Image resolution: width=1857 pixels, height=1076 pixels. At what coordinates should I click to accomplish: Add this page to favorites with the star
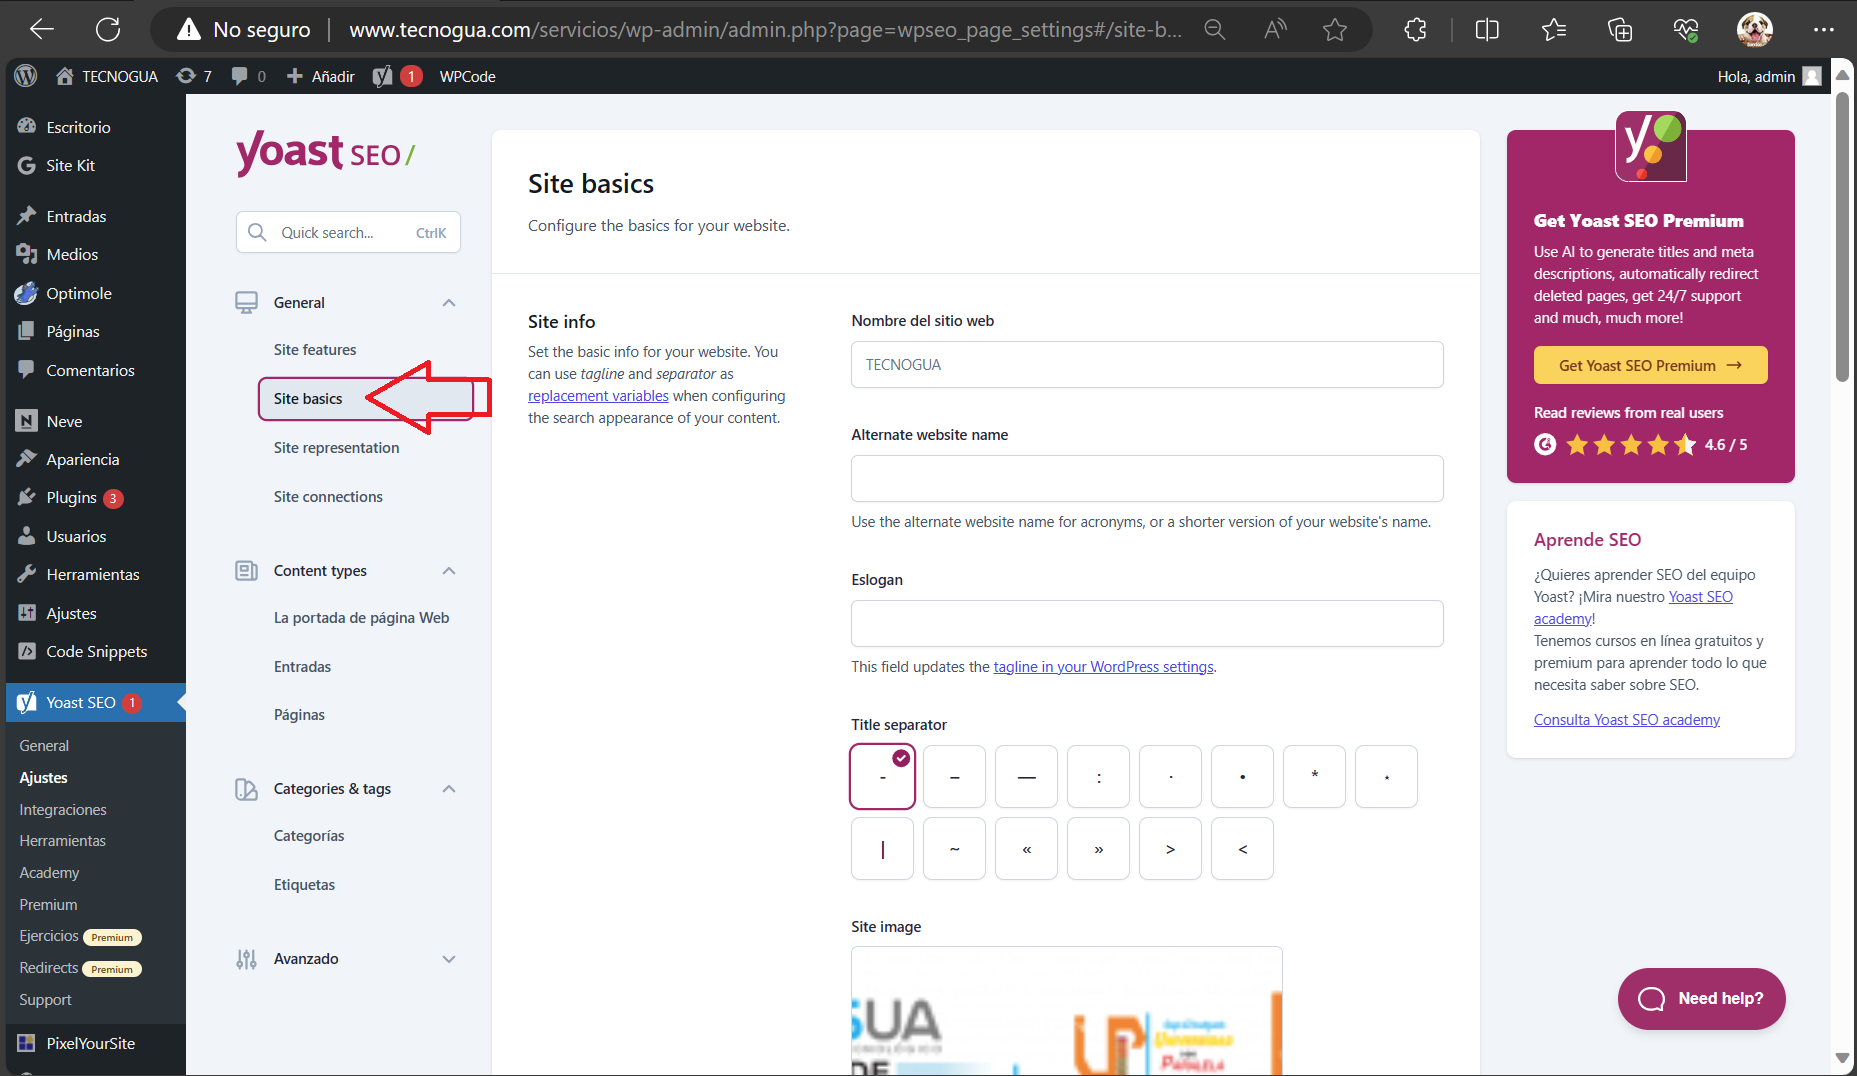(1335, 30)
